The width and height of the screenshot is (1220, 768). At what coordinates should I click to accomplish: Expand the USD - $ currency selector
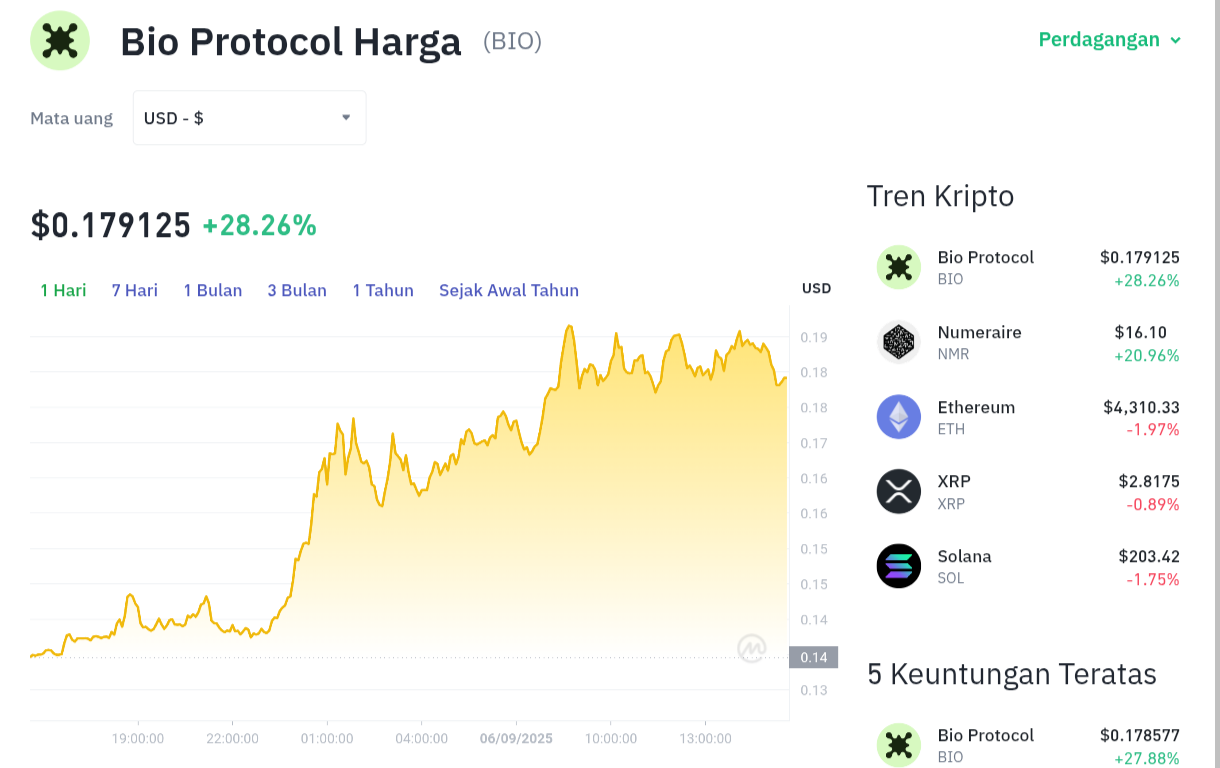249,118
